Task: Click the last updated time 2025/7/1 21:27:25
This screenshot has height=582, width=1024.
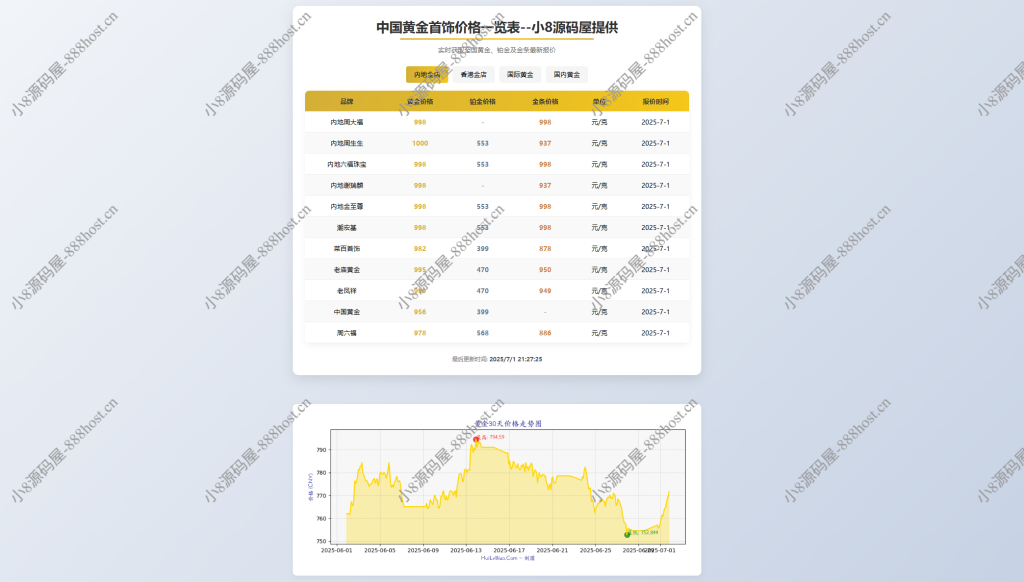Action: [x=516, y=359]
